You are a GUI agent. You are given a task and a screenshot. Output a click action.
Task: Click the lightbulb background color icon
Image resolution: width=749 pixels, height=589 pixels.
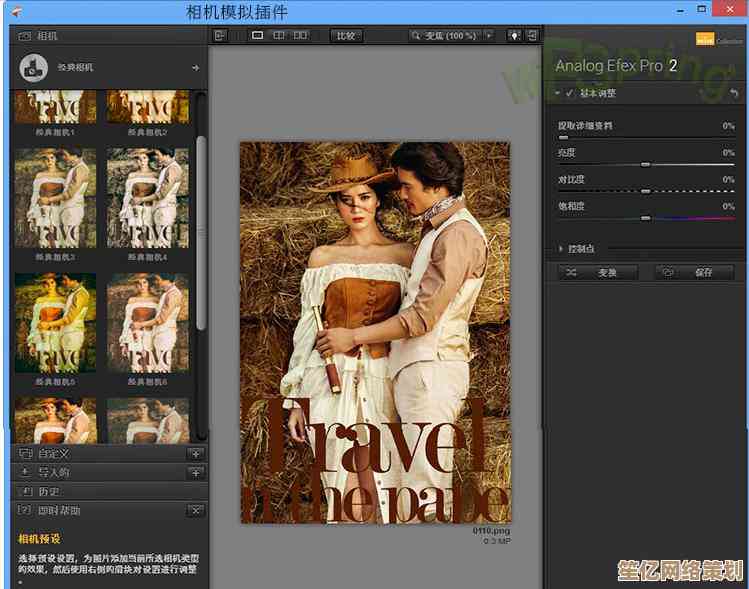click(514, 35)
